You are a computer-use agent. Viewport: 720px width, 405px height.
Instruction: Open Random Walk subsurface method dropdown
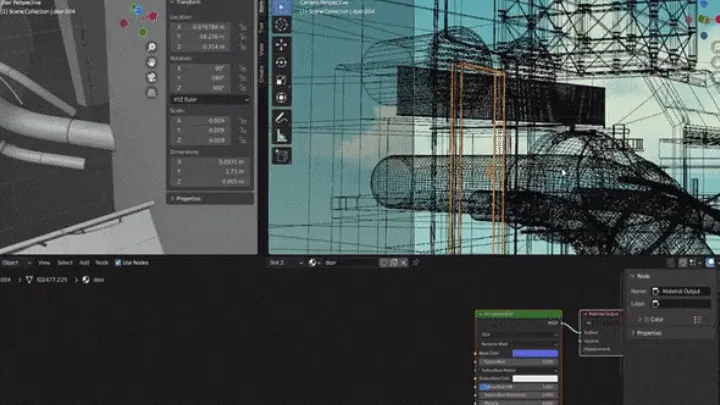tap(518, 344)
